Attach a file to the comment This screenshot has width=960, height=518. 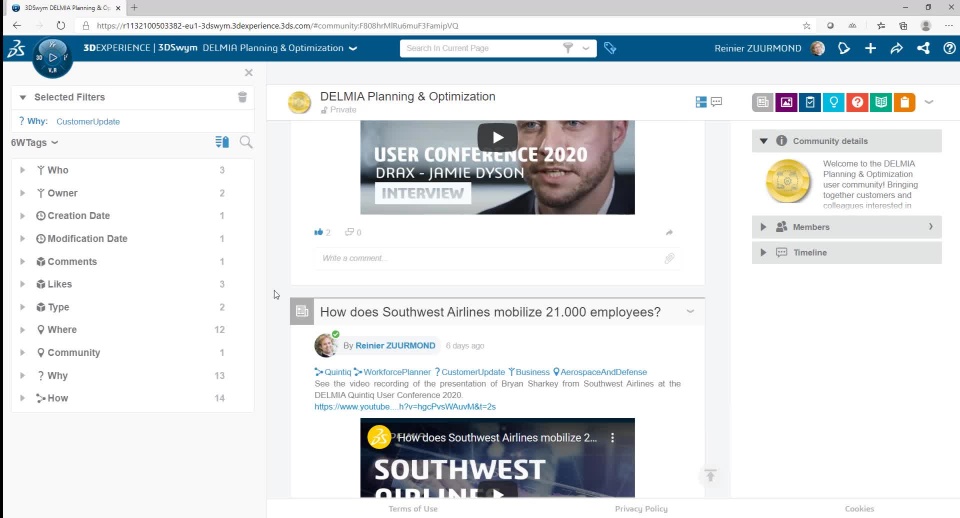coord(669,258)
